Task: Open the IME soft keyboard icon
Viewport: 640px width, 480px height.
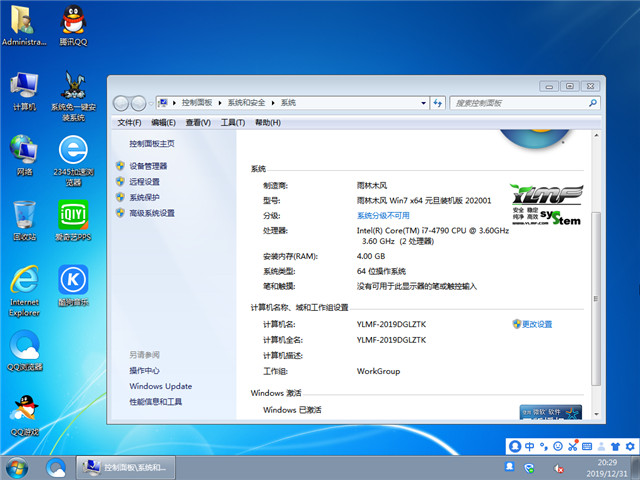Action: 587,447
